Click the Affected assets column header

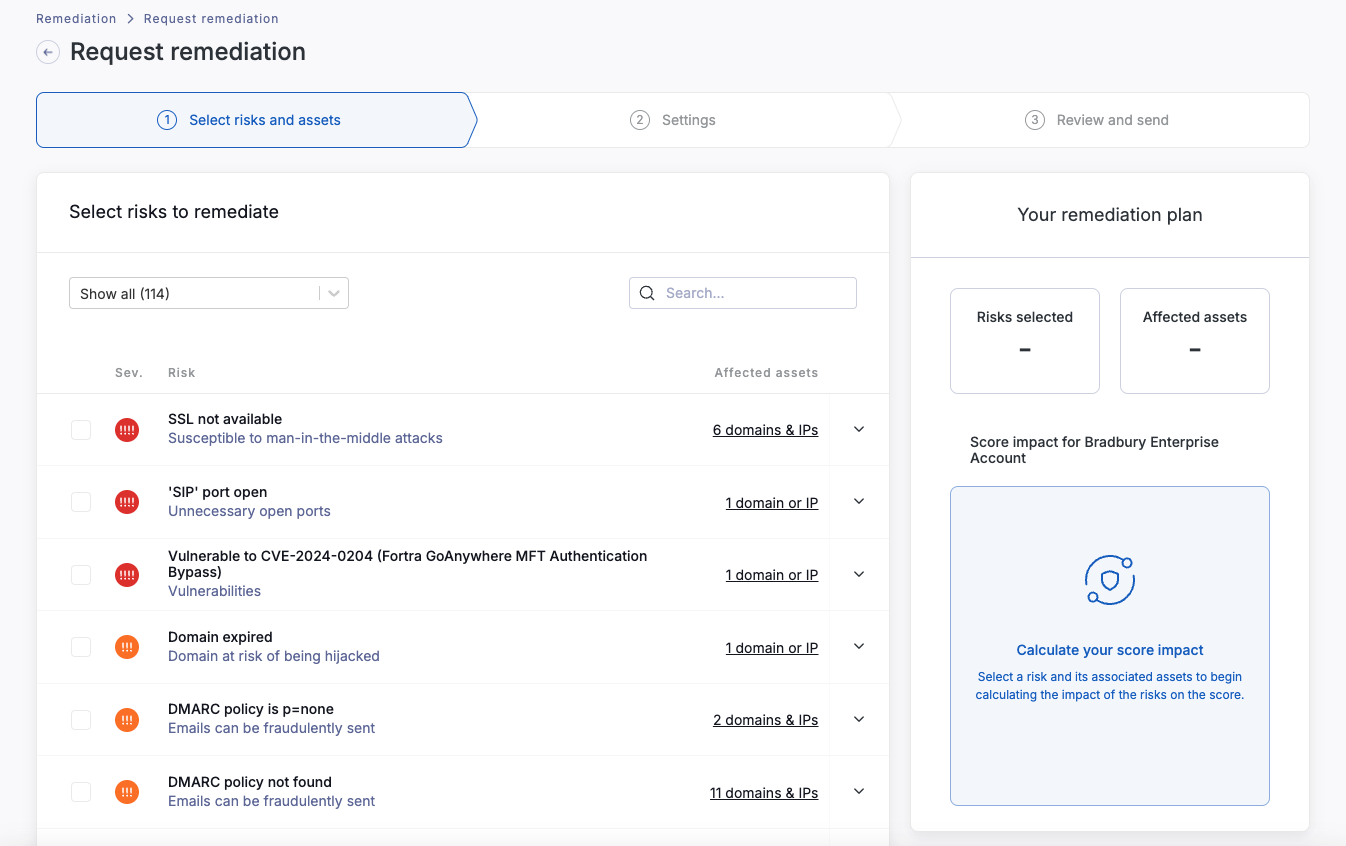click(x=766, y=373)
